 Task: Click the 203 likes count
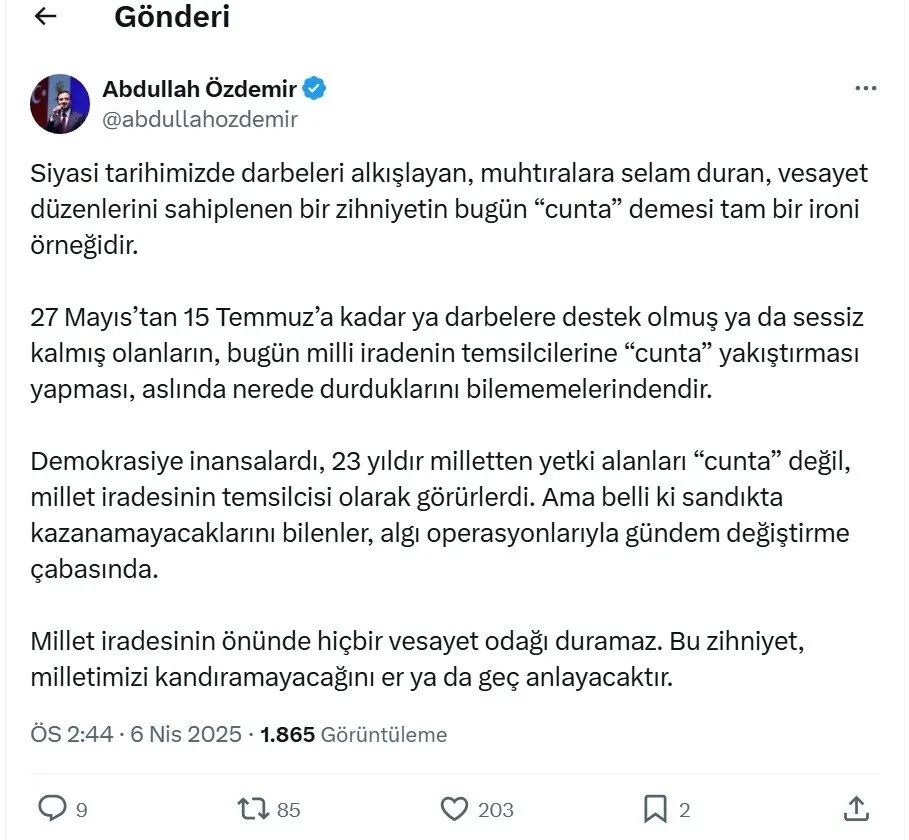496,809
